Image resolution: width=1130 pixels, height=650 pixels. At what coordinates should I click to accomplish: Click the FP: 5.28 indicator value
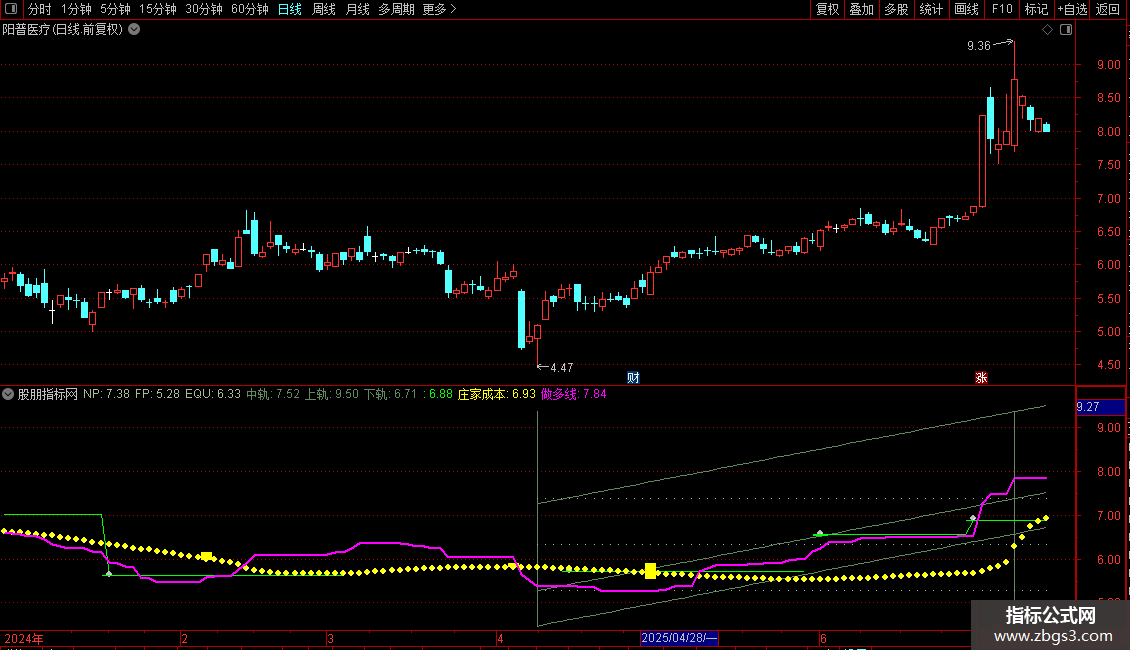tap(157, 394)
